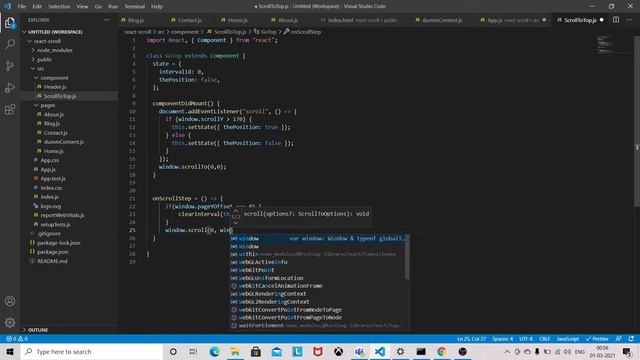Switch to the dummiContent.js editor tab

pyautogui.click(x=442, y=20)
